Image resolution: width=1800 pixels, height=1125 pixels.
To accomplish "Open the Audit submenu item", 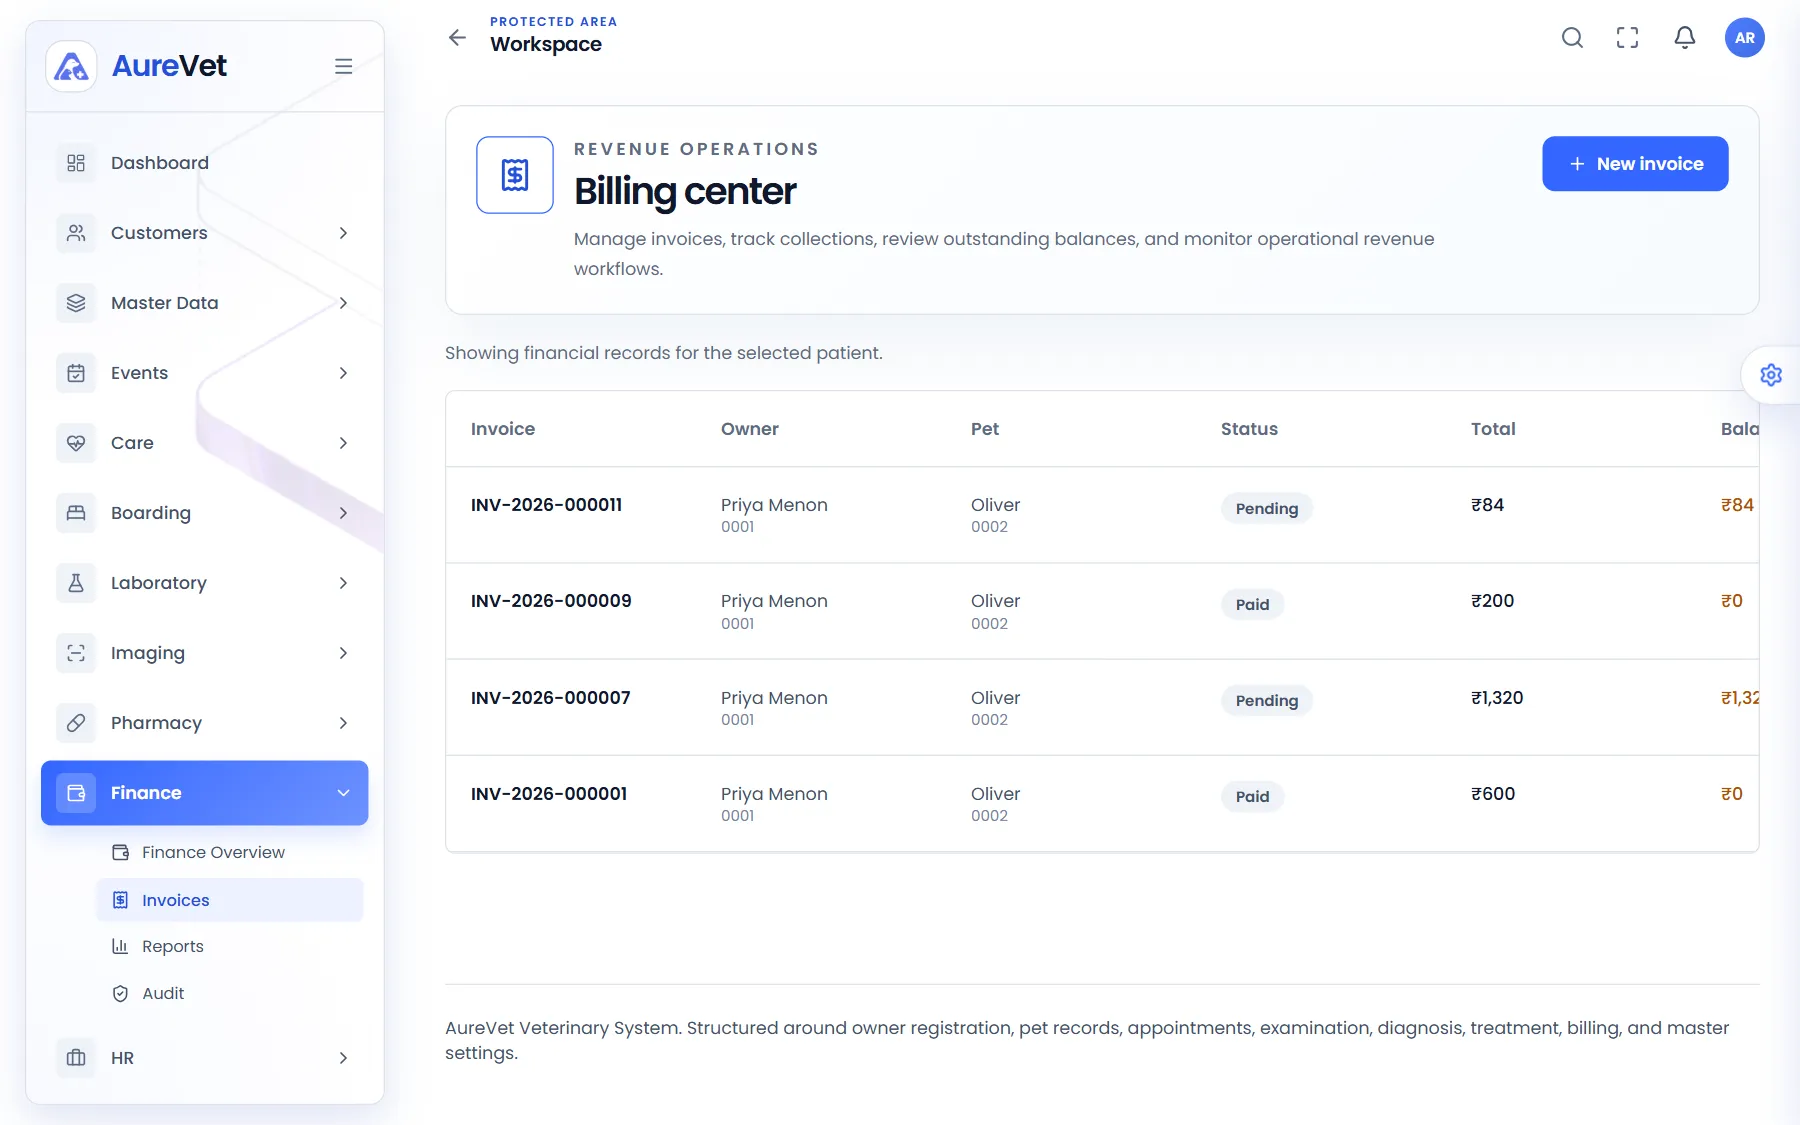I will (x=230, y=993).
